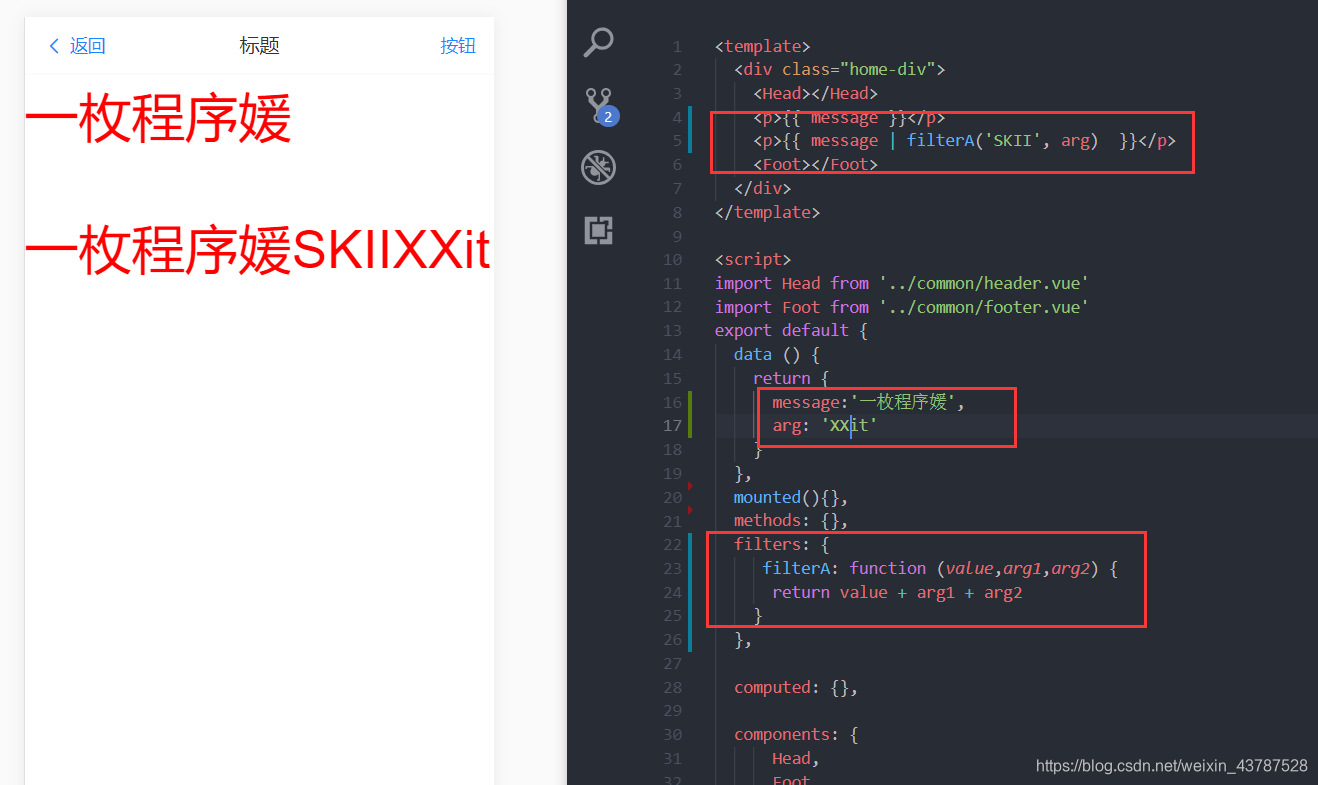Open the Debug view bug icon
This screenshot has width=1318, height=785.
598,167
